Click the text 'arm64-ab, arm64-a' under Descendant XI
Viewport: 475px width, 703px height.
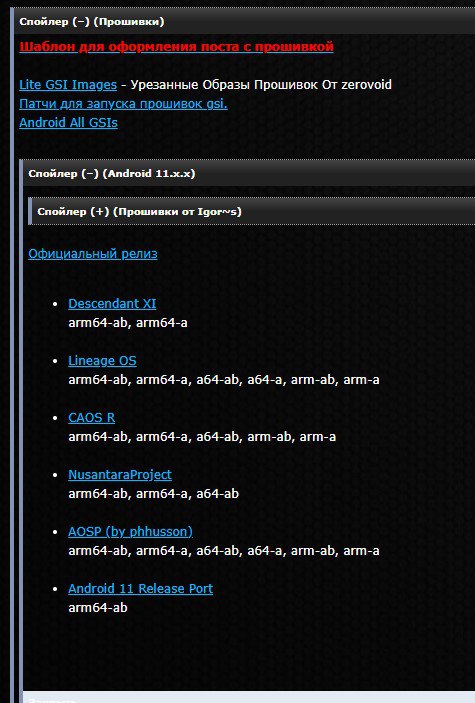click(x=128, y=323)
